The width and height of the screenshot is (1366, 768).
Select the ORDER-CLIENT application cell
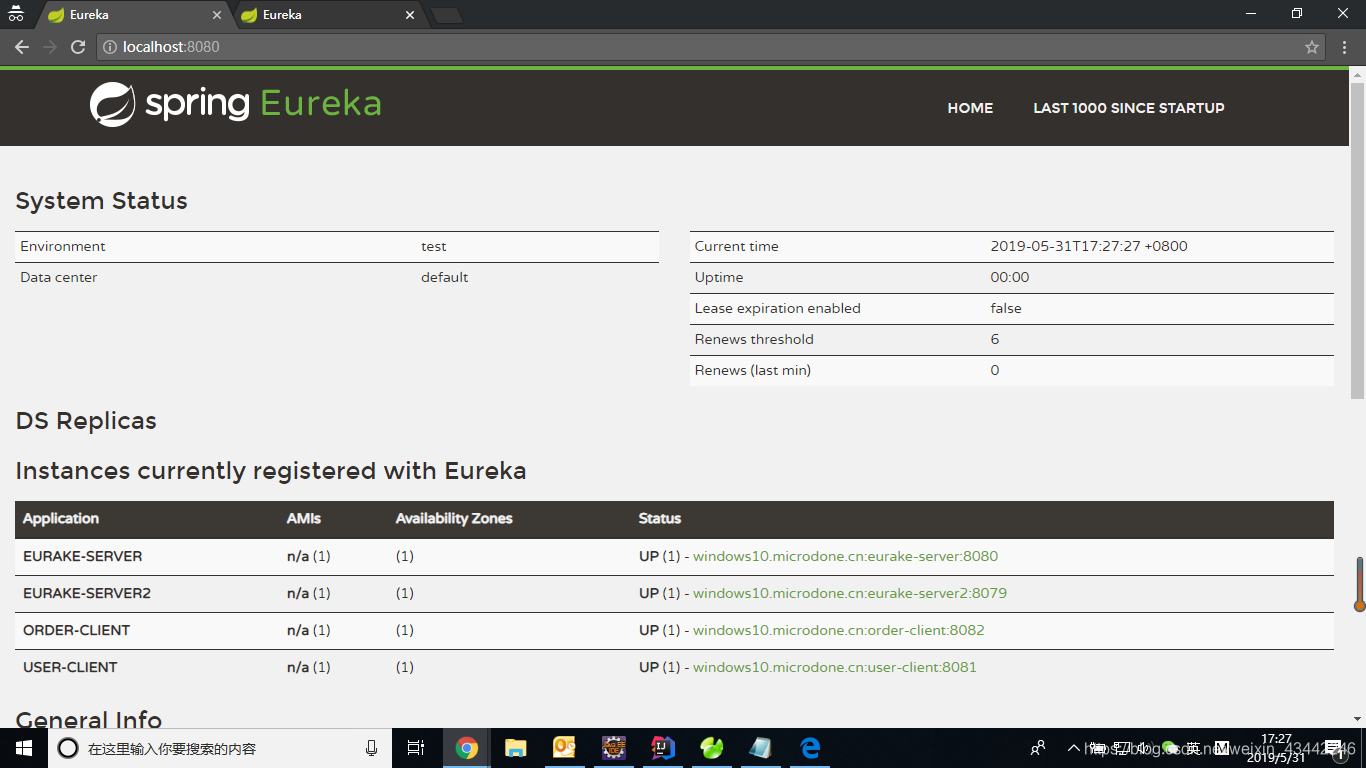pos(76,630)
